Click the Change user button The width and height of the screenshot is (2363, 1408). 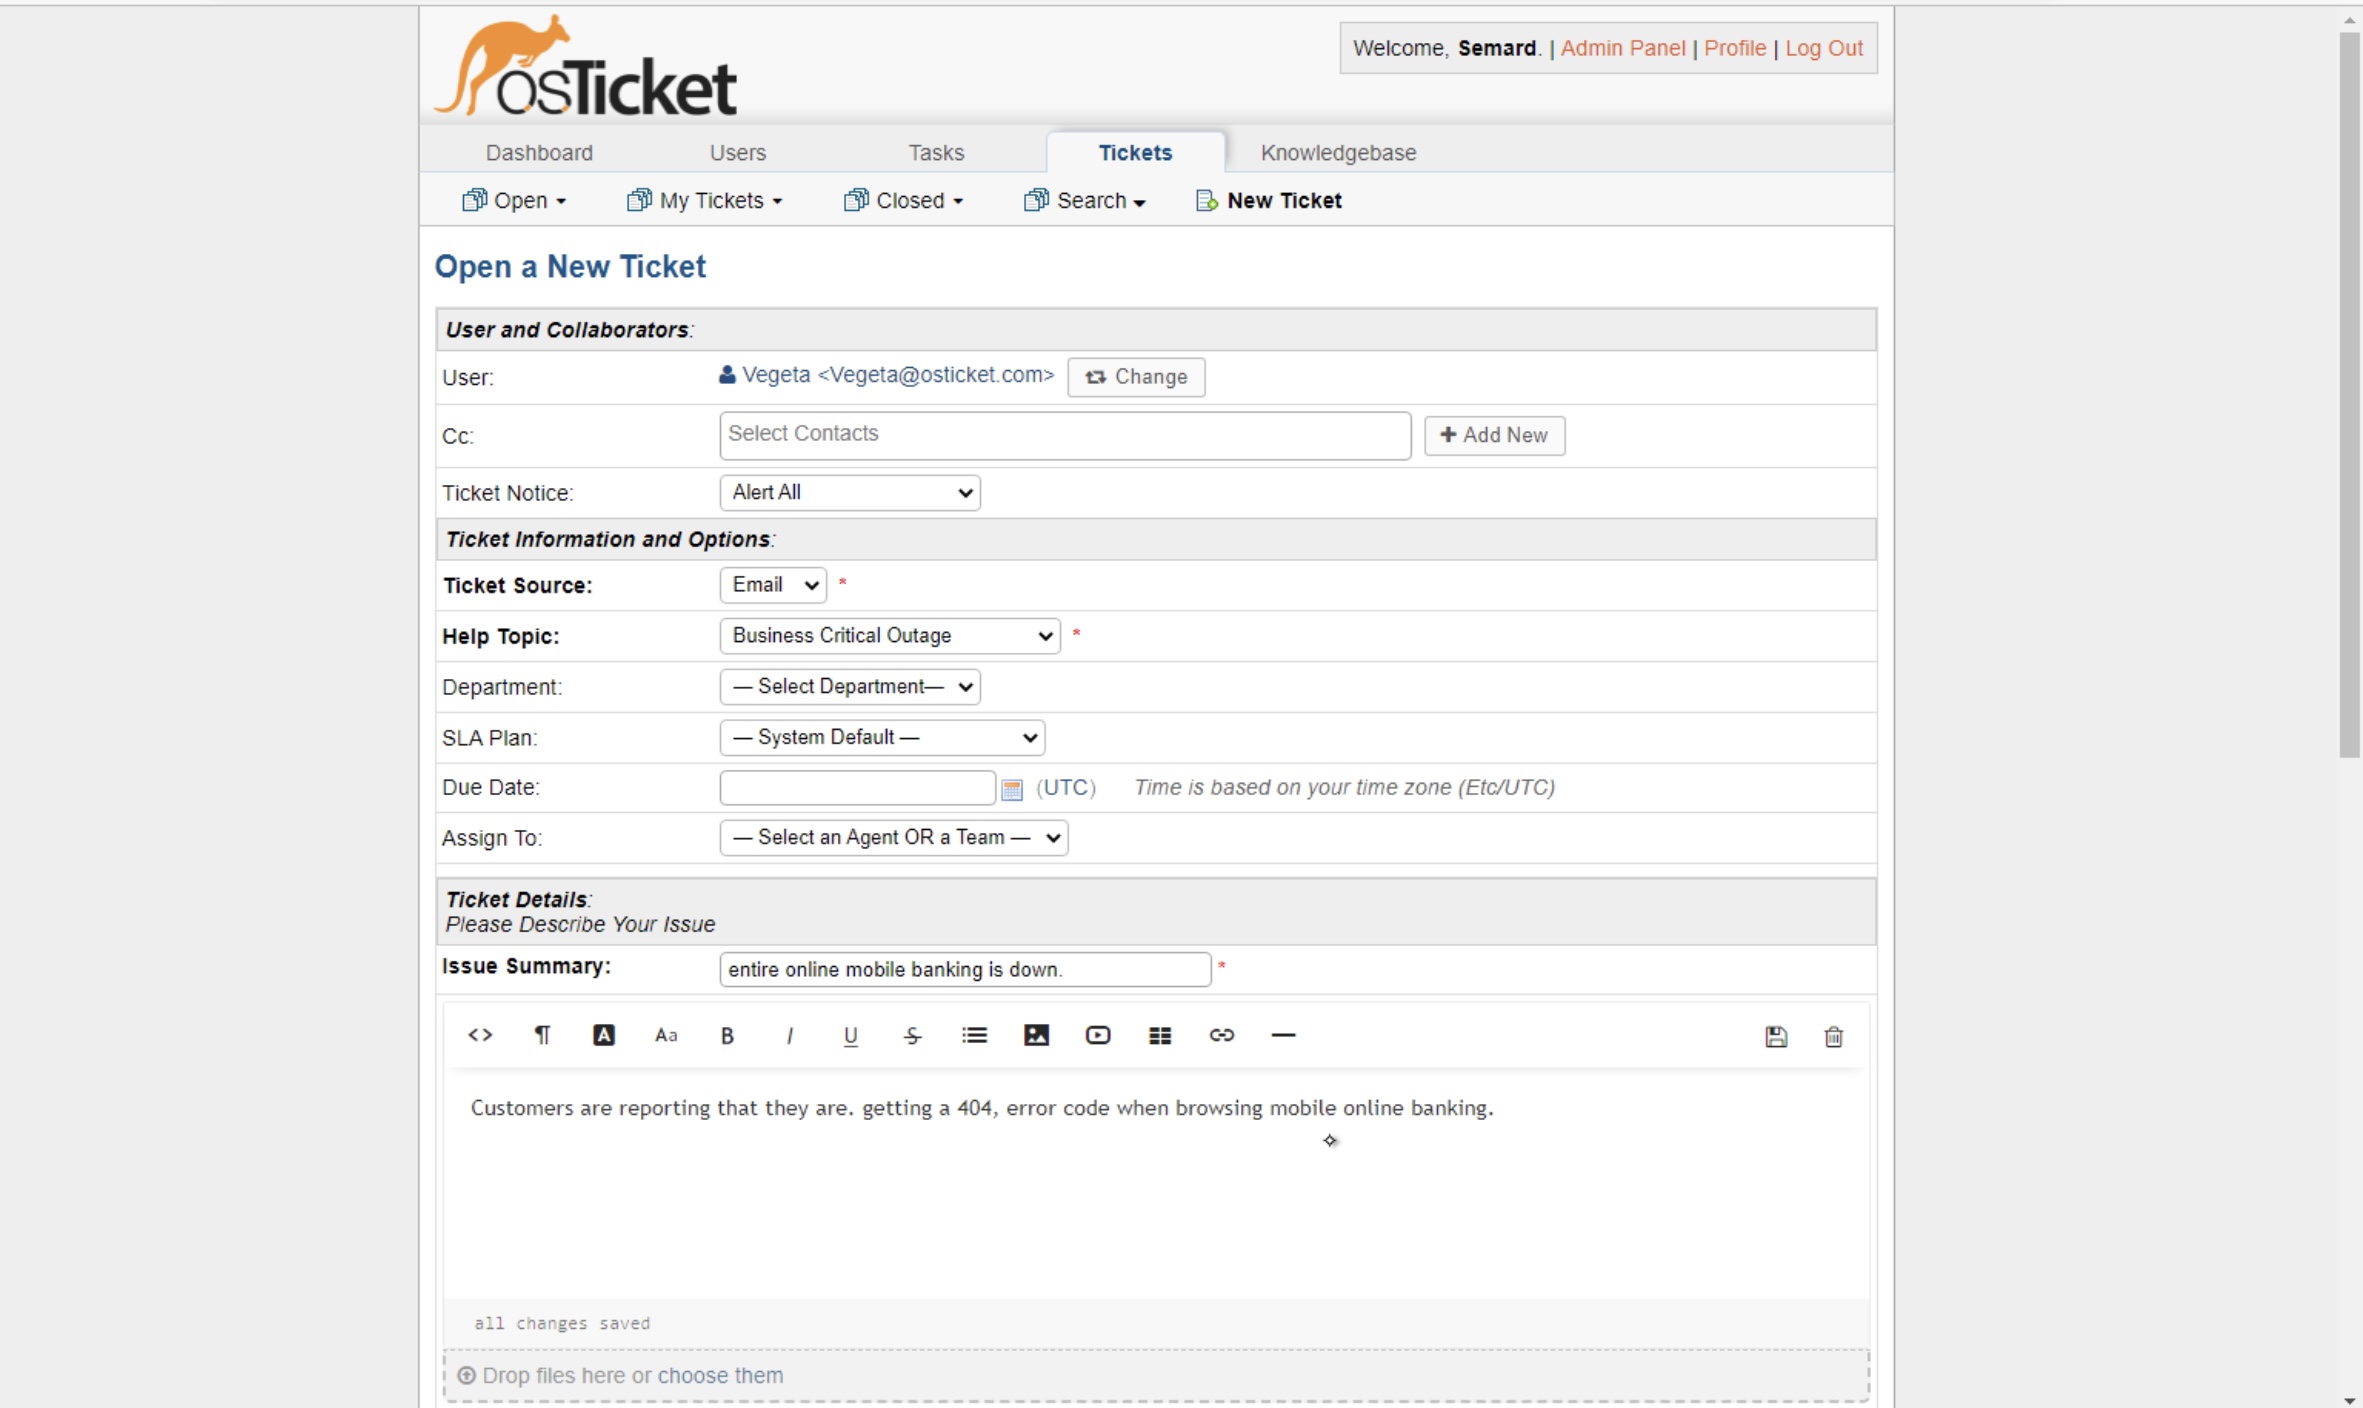(1135, 377)
